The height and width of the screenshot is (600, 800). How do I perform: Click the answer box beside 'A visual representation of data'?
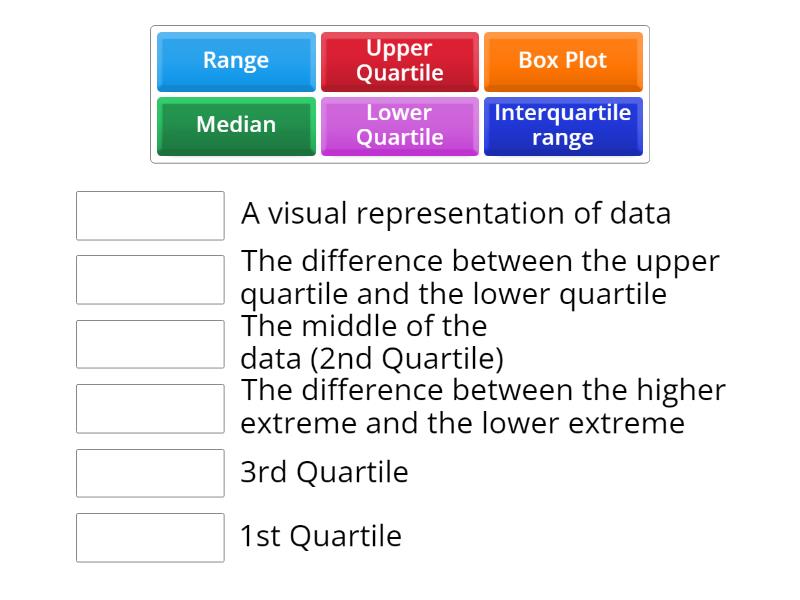[x=150, y=216]
